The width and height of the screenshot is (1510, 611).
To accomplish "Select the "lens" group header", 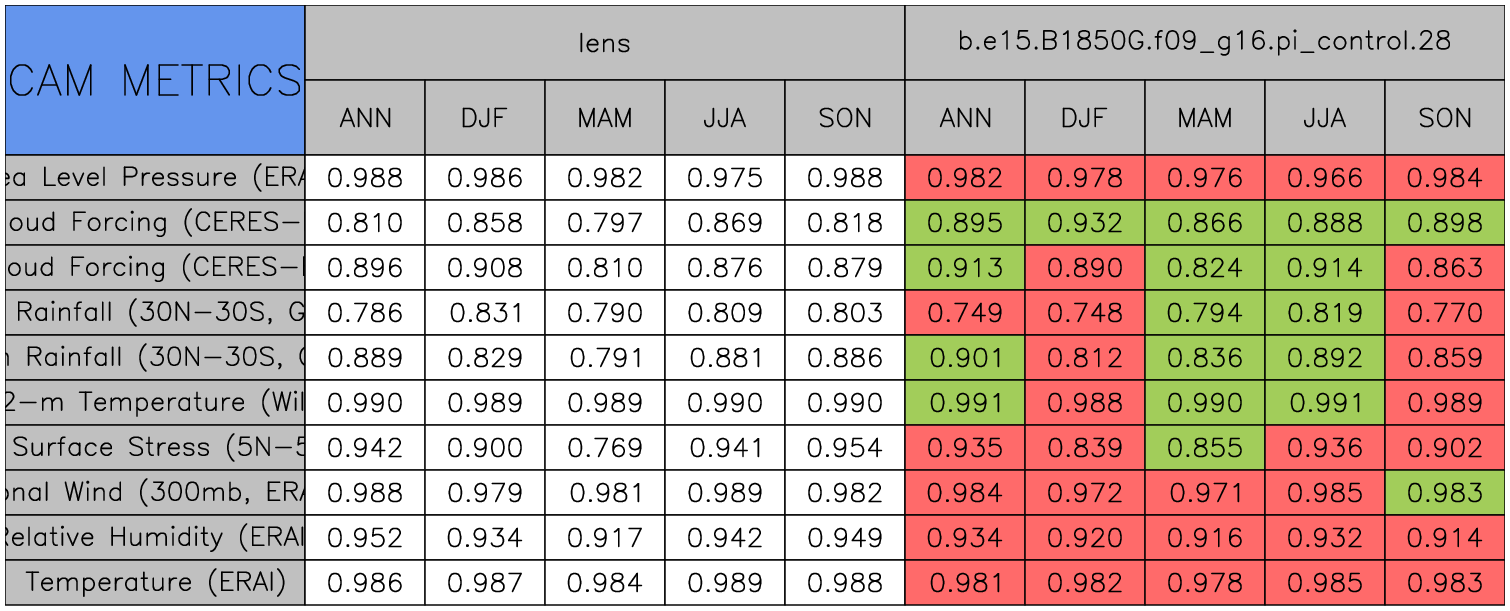I will tap(604, 43).
